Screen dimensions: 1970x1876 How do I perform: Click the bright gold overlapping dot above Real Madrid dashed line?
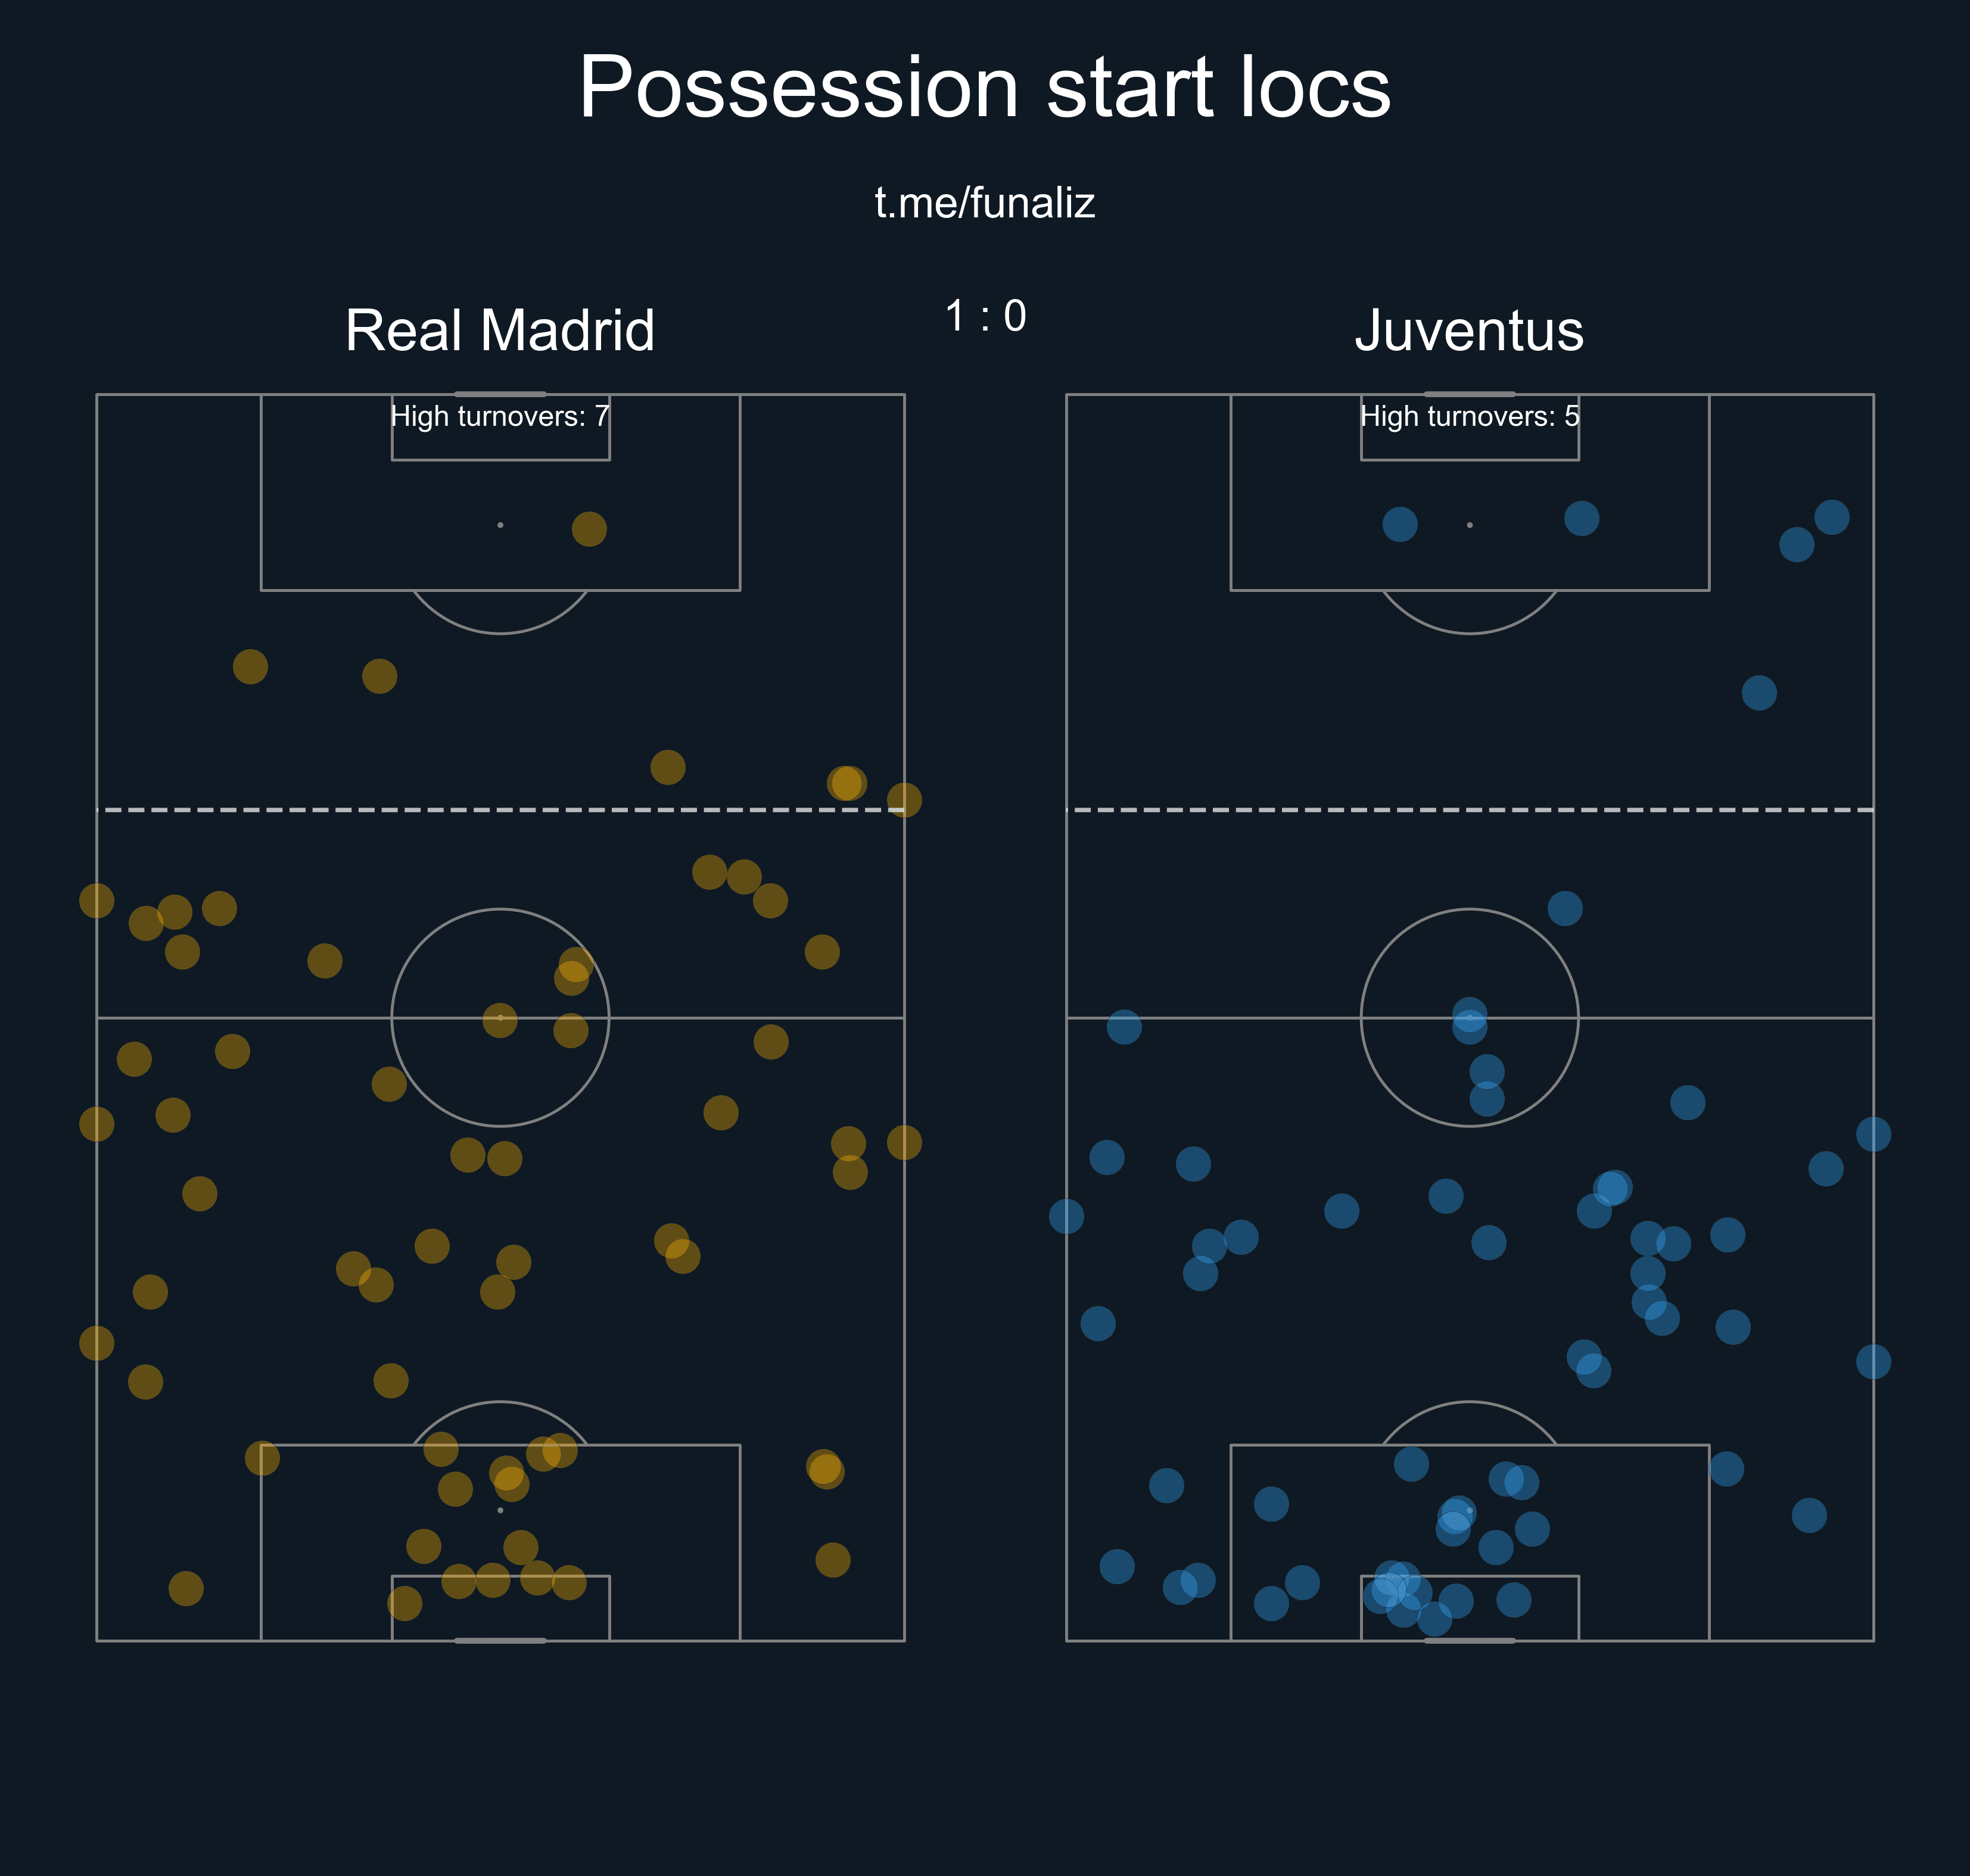[x=846, y=783]
